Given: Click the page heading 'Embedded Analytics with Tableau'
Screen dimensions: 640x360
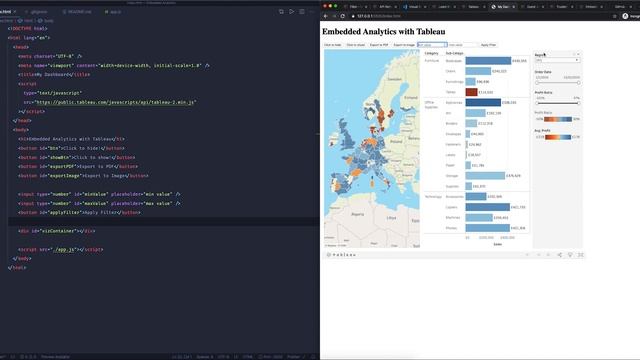Looking at the screenshot, I should tap(384, 31).
